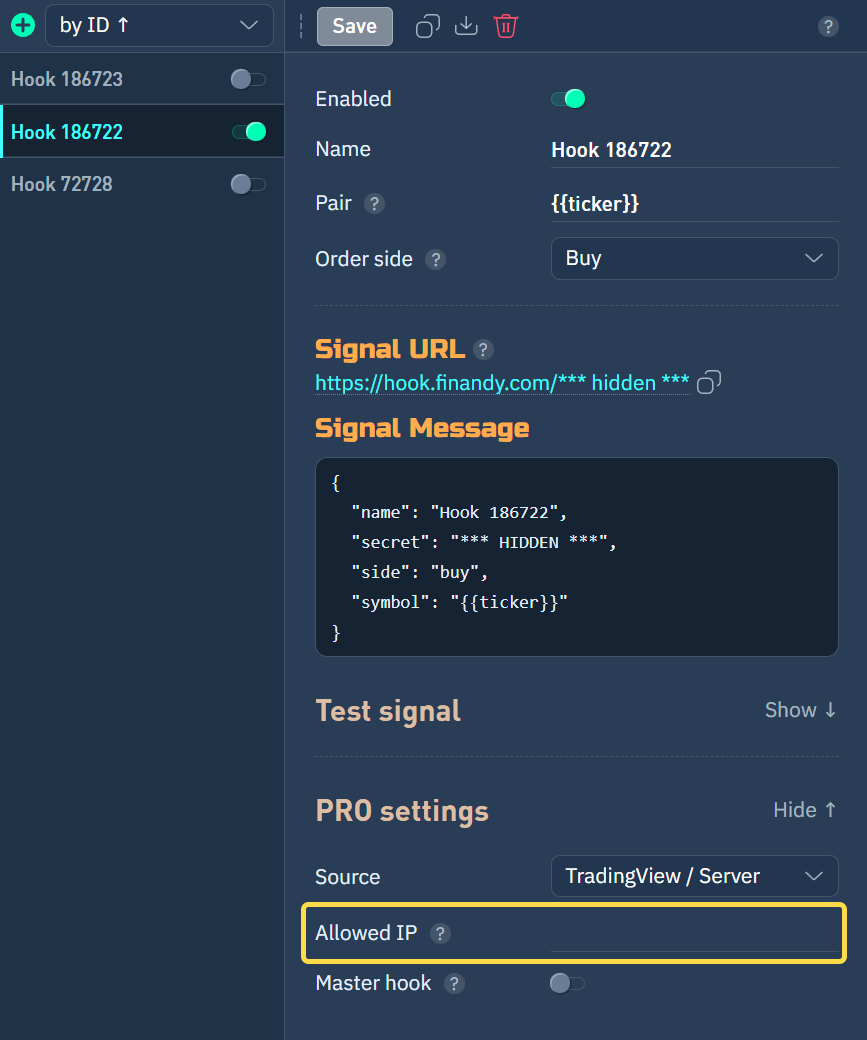Open help via top-right question mark
Image resolution: width=867 pixels, height=1040 pixels.
[x=828, y=27]
